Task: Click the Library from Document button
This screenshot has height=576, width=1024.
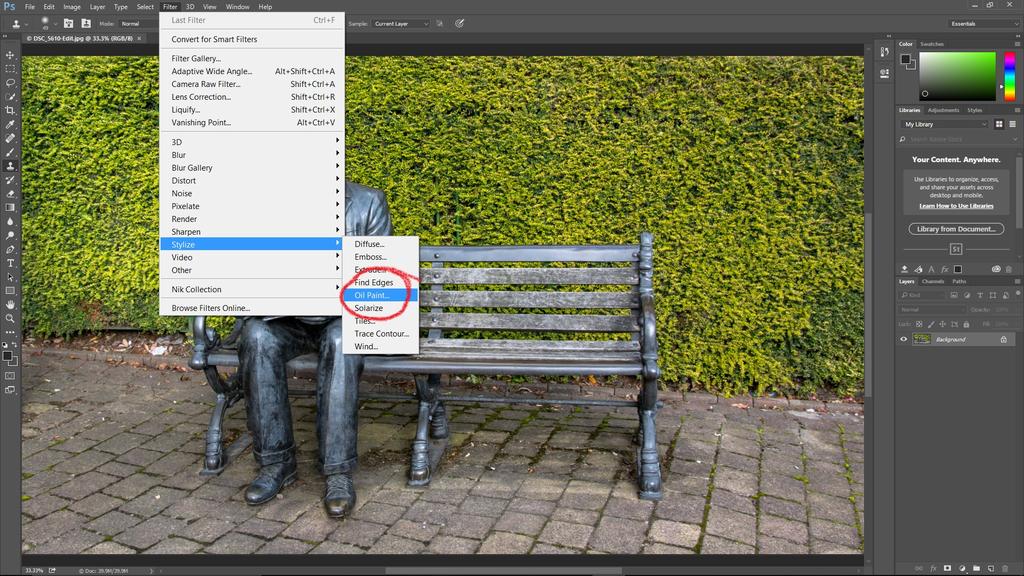Action: (x=956, y=229)
